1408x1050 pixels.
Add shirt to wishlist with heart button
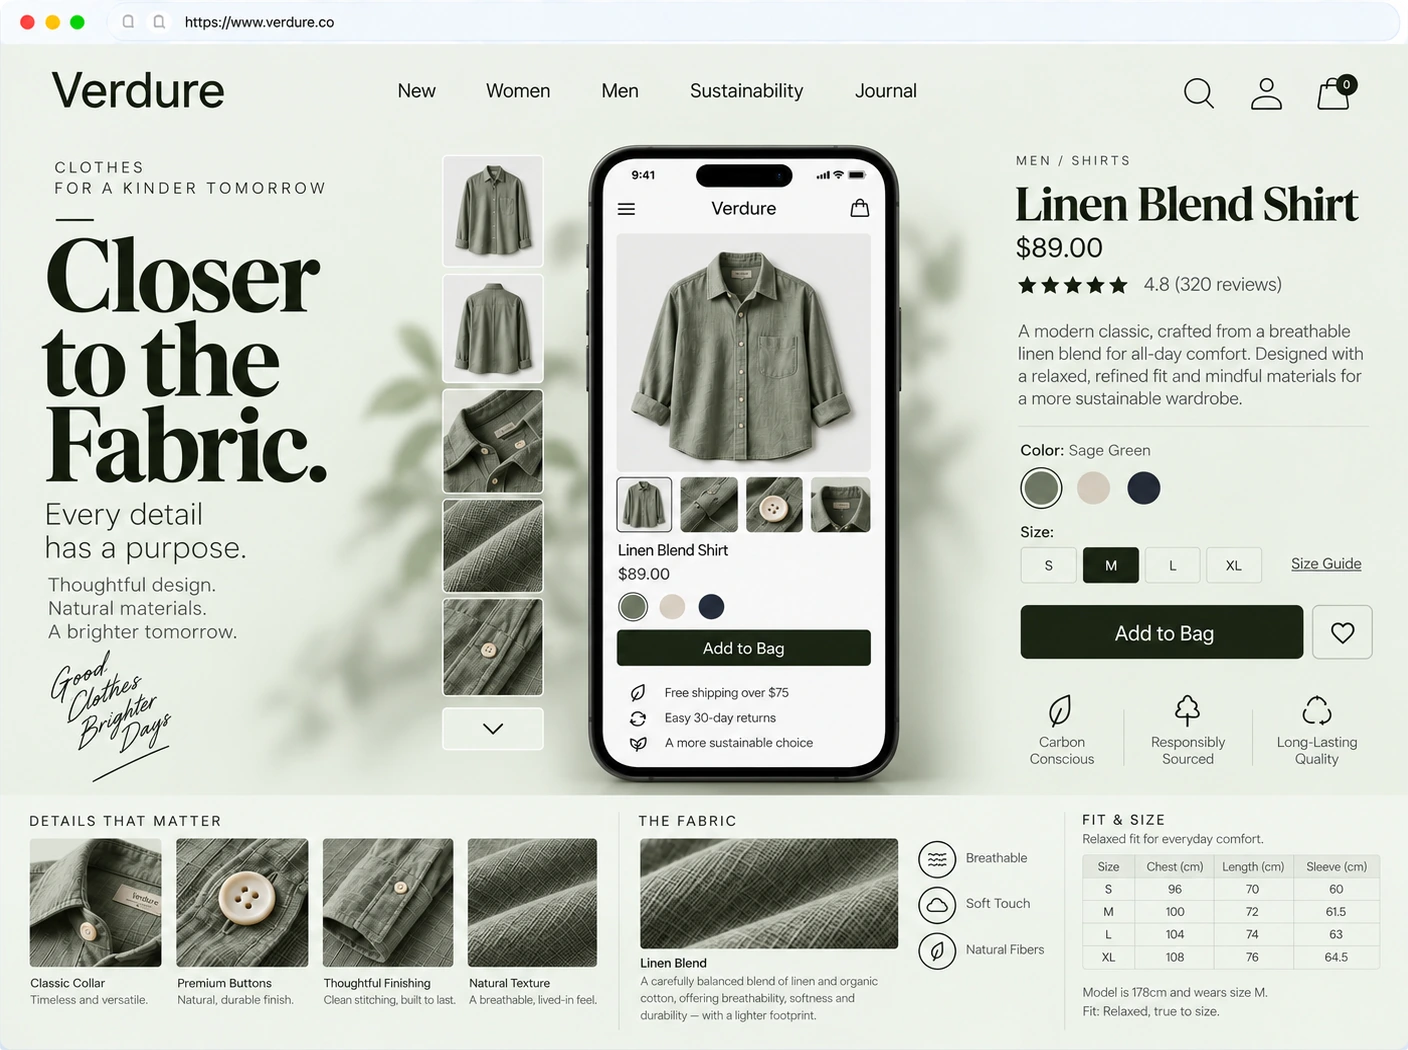tap(1342, 632)
